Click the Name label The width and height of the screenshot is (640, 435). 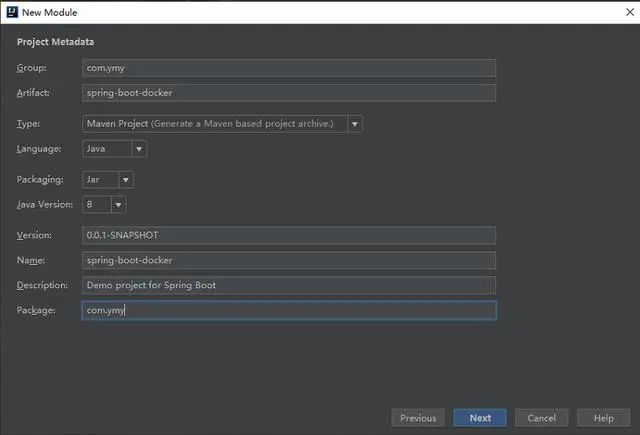tap(31, 260)
